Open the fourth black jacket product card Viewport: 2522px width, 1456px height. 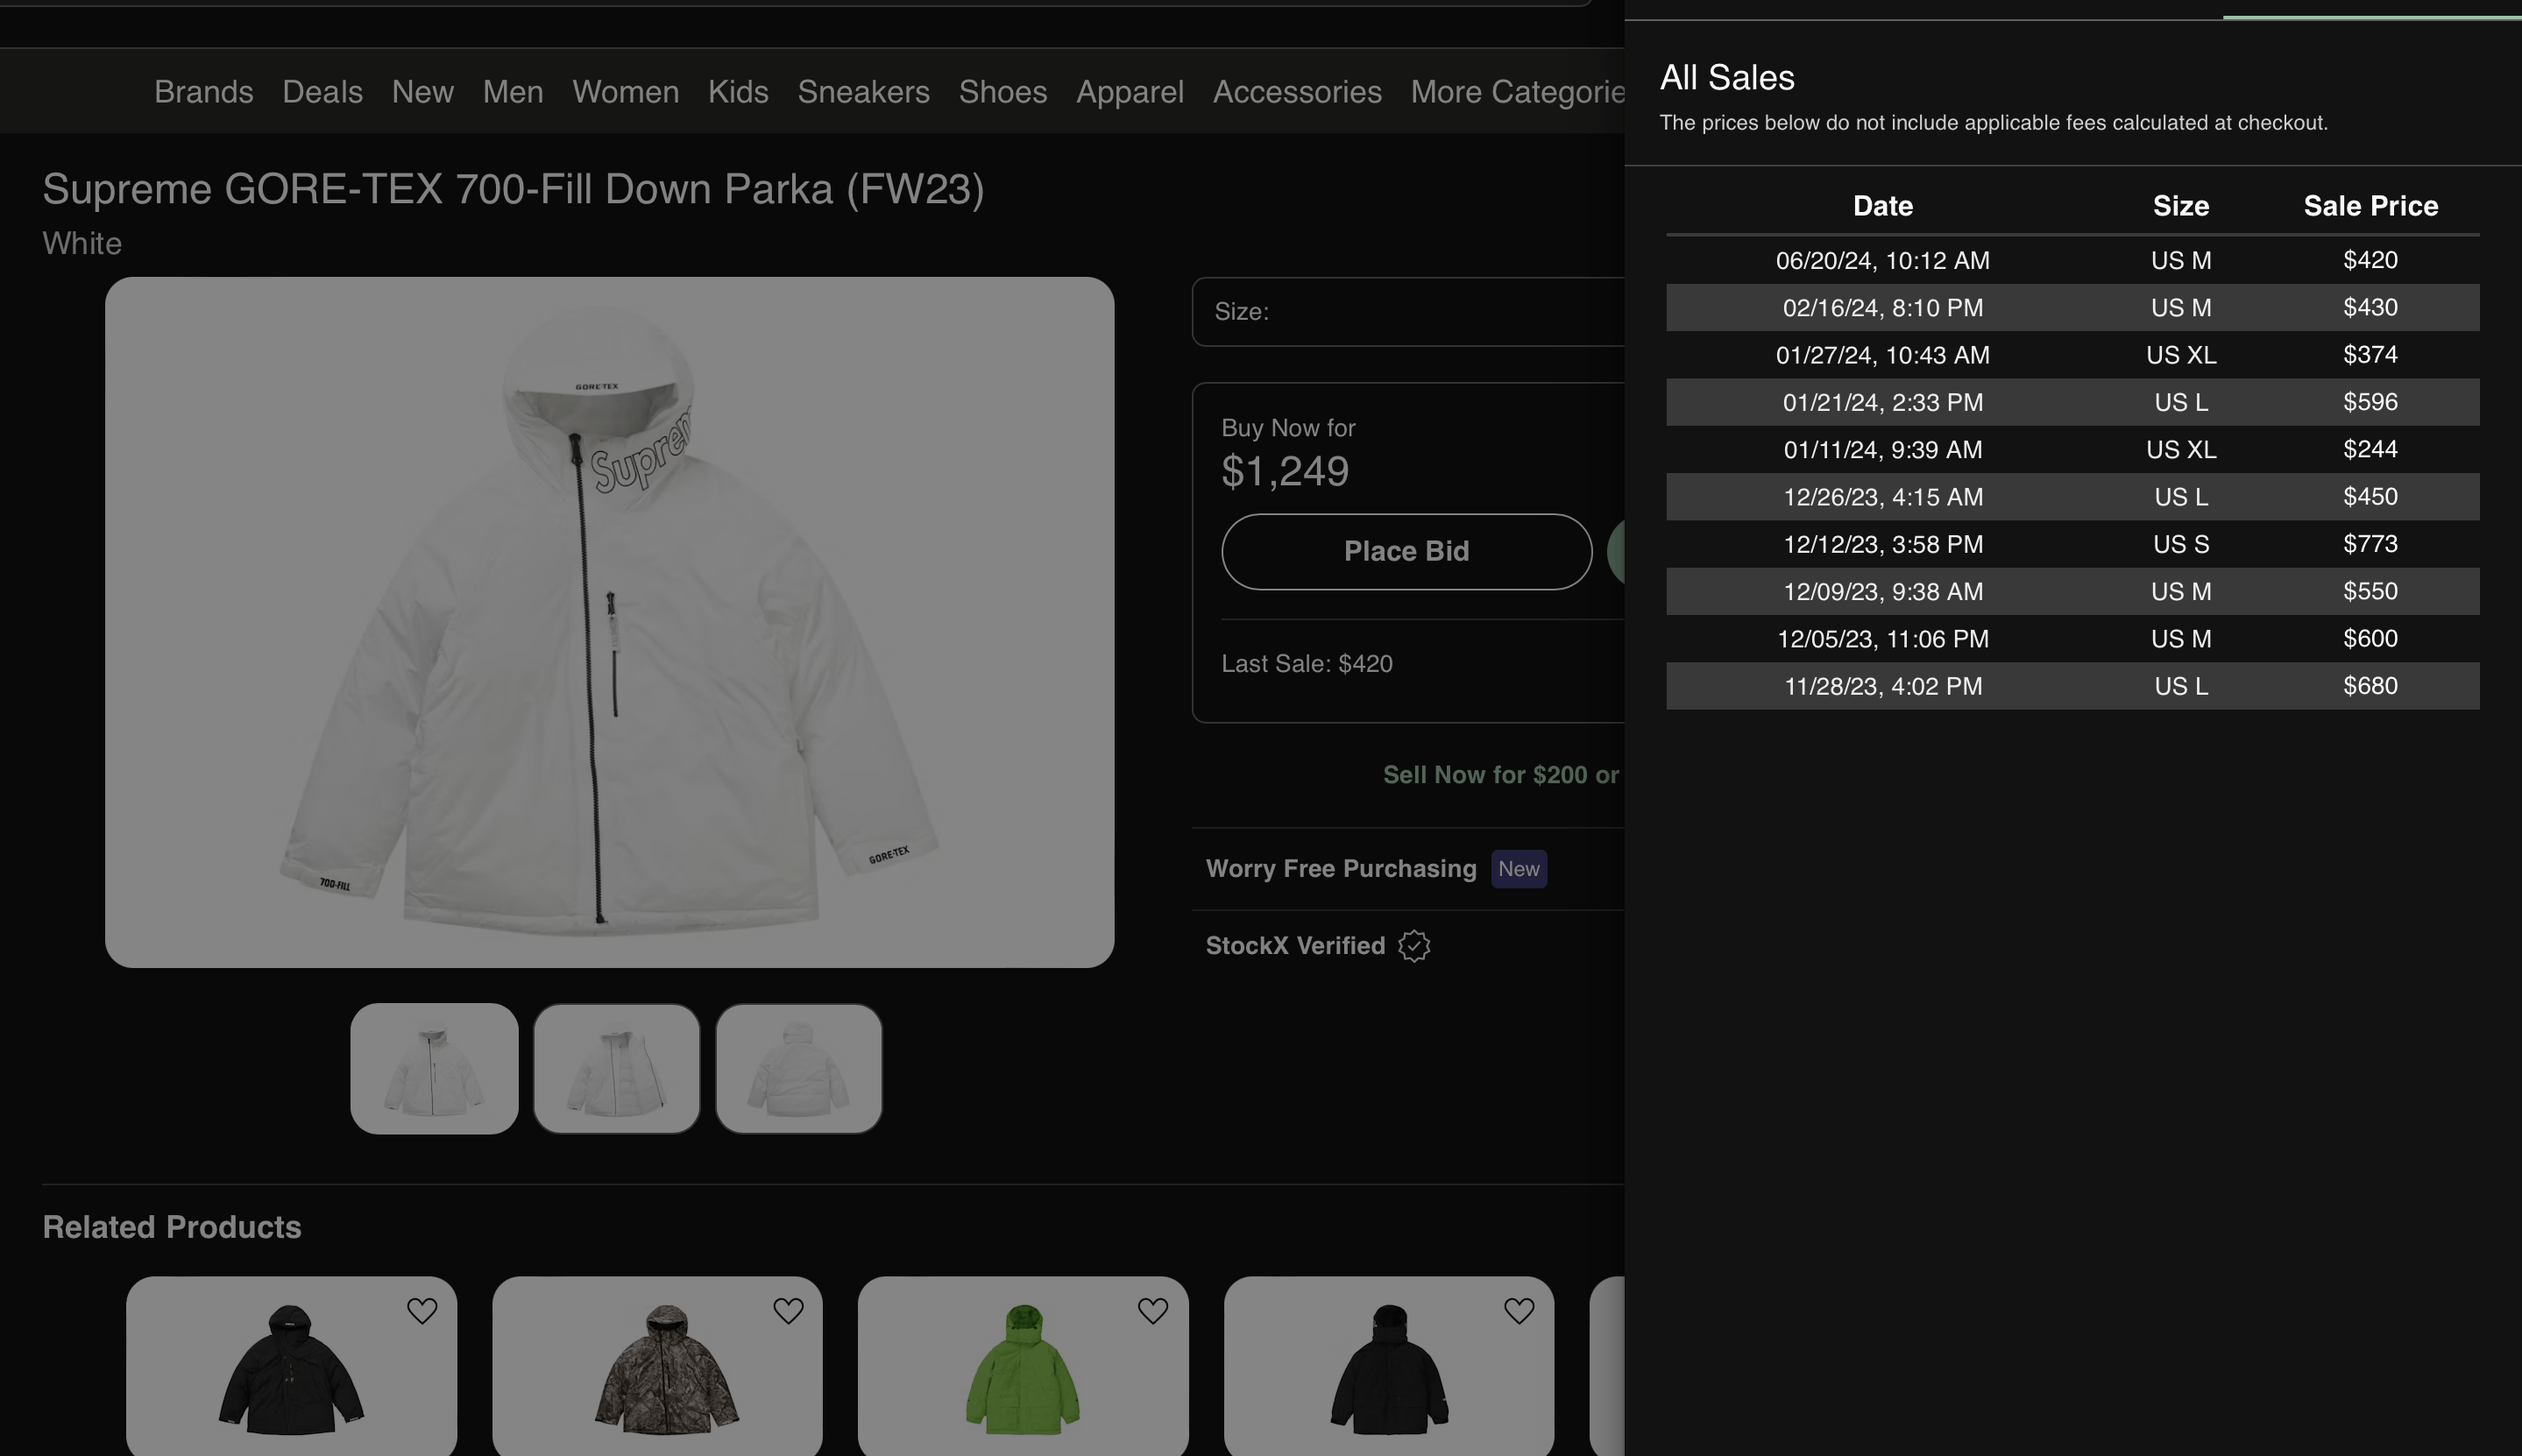(x=1389, y=1366)
